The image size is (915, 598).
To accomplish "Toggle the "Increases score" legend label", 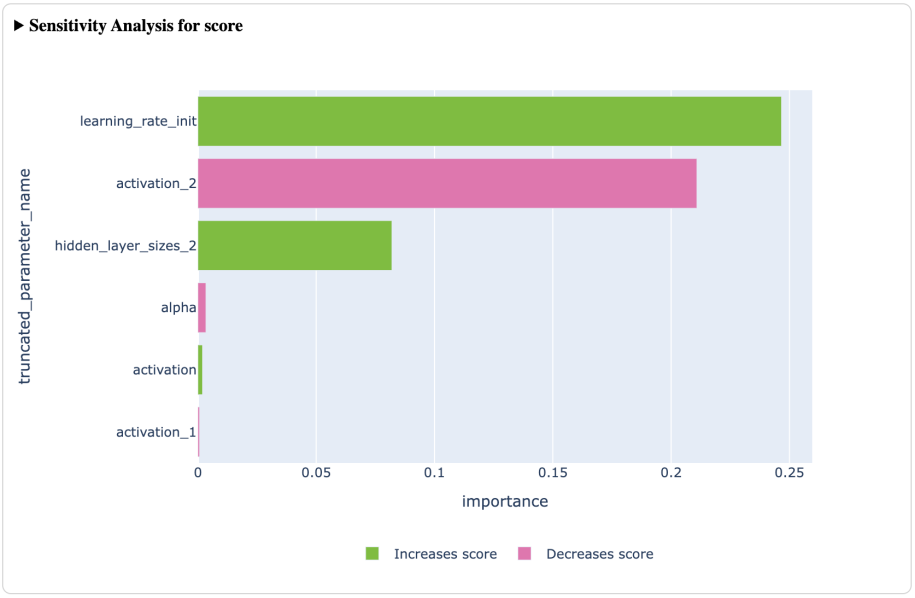I will point(445,554).
